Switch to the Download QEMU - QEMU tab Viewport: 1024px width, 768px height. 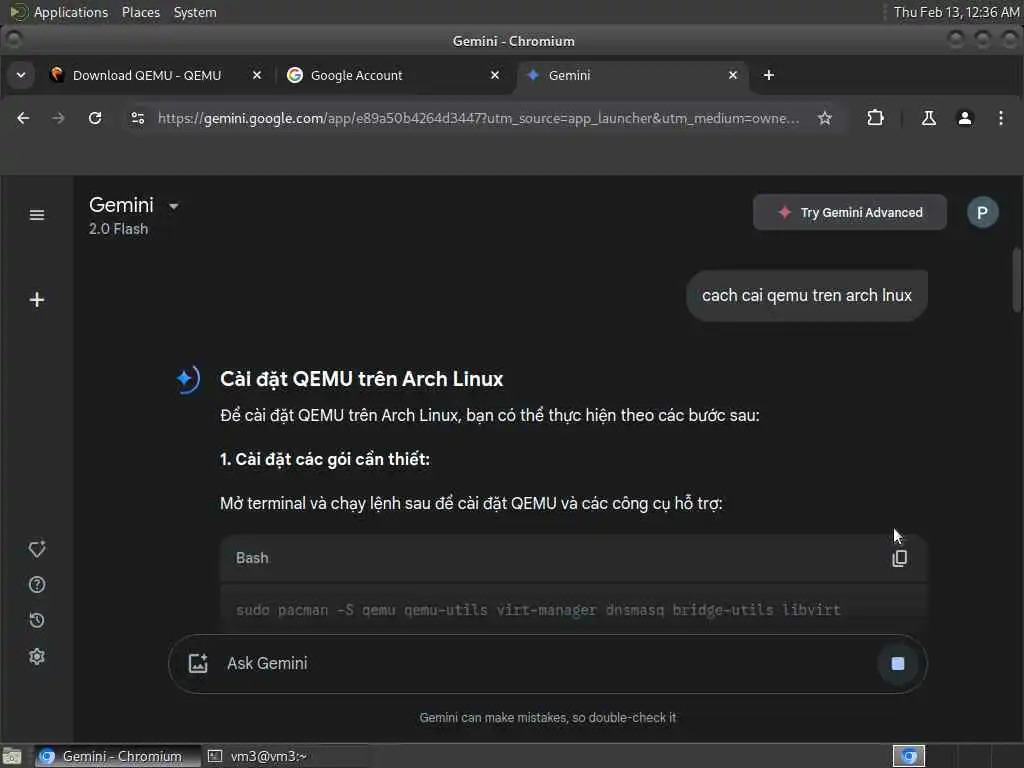click(157, 75)
